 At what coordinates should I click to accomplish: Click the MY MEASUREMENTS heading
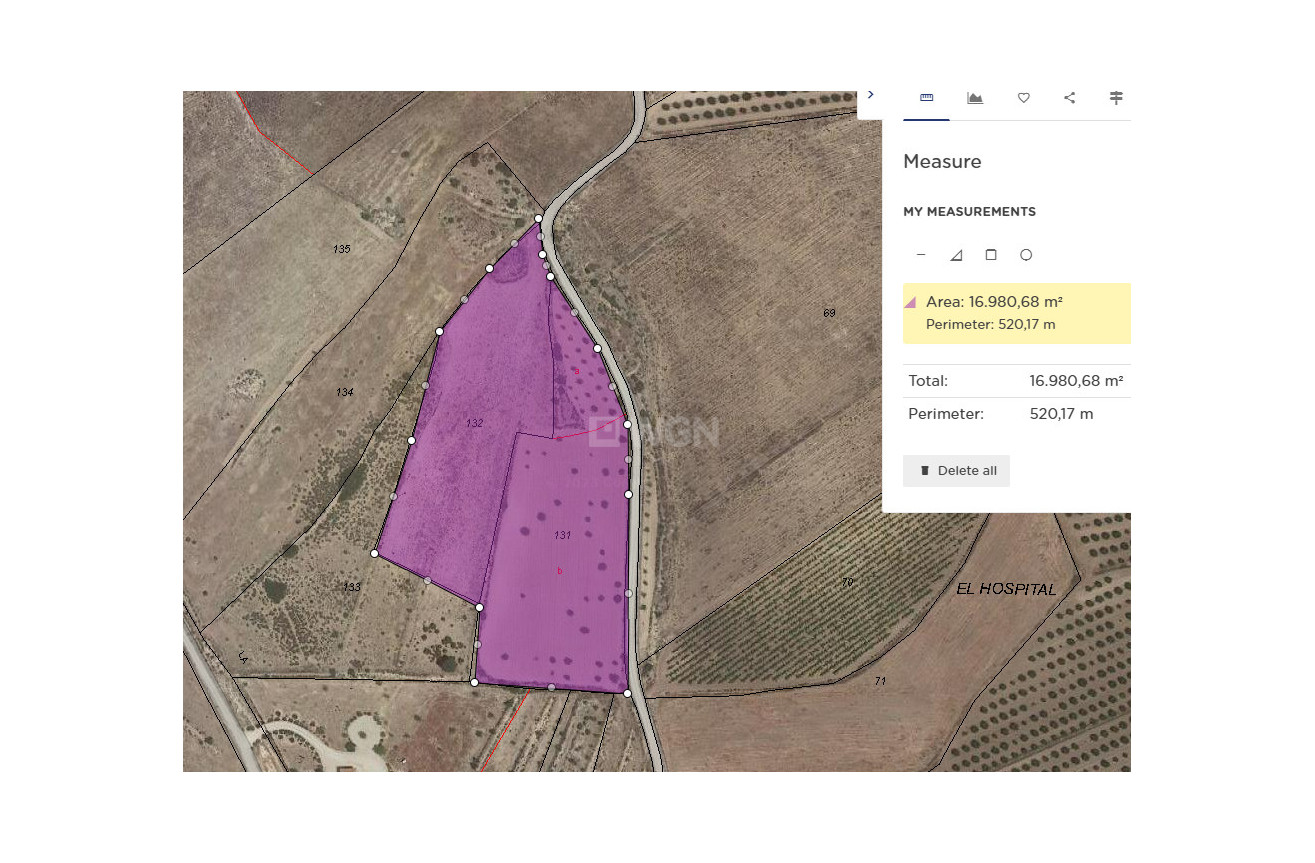[969, 212]
